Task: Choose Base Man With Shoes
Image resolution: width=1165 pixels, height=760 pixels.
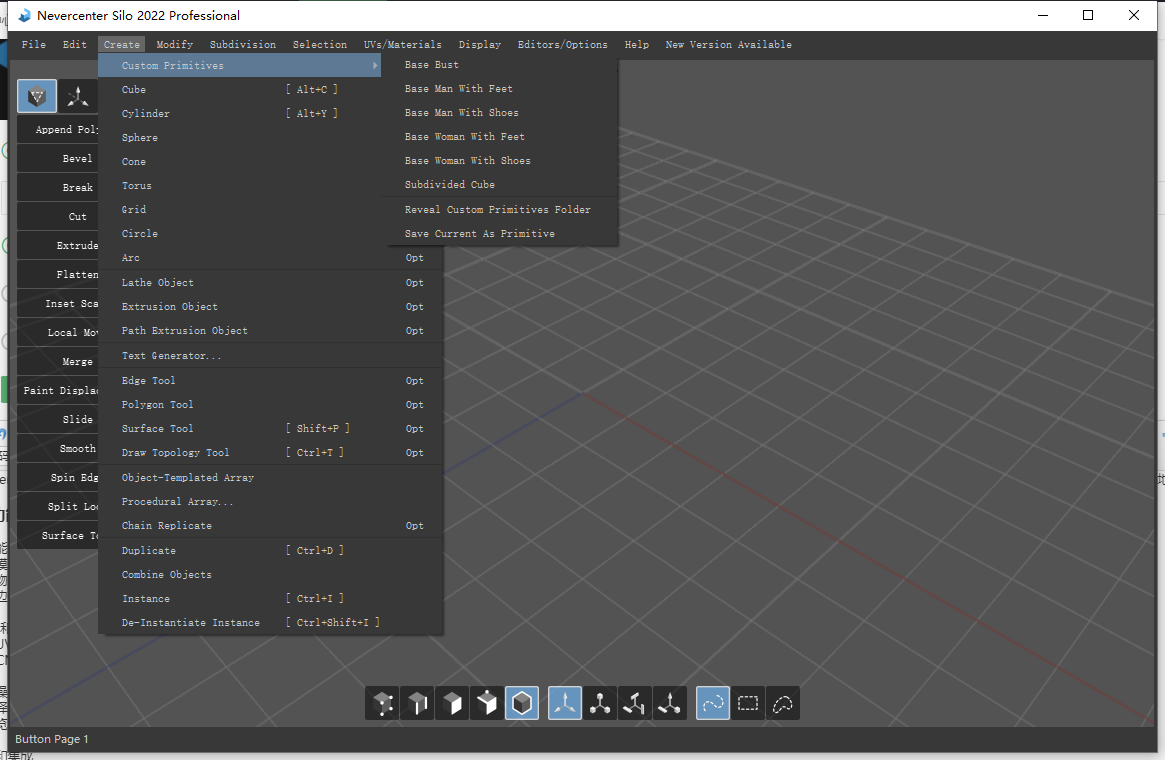Action: click(498, 112)
